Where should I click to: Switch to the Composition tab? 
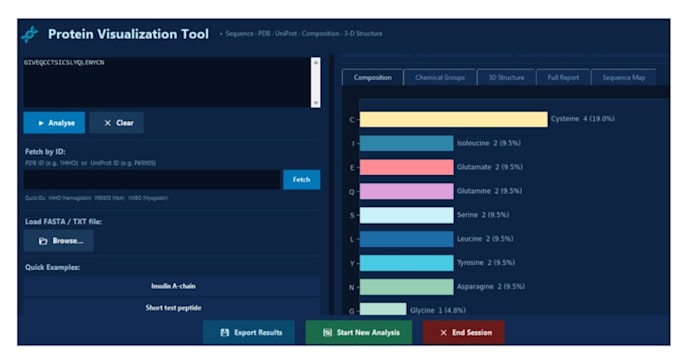[373, 78]
